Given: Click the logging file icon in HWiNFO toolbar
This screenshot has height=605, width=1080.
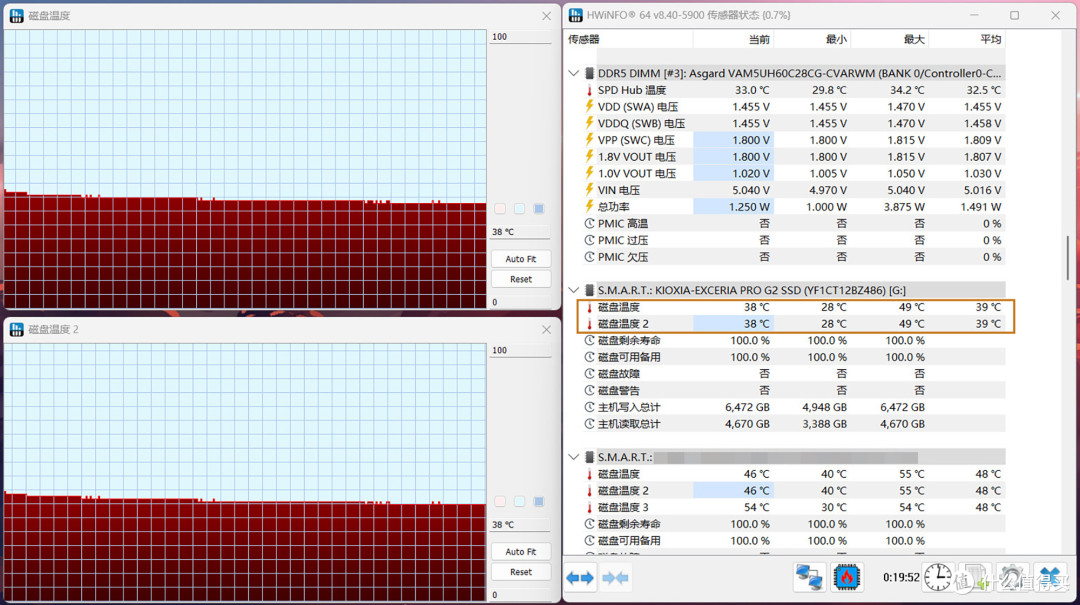Looking at the screenshot, I should (975, 577).
